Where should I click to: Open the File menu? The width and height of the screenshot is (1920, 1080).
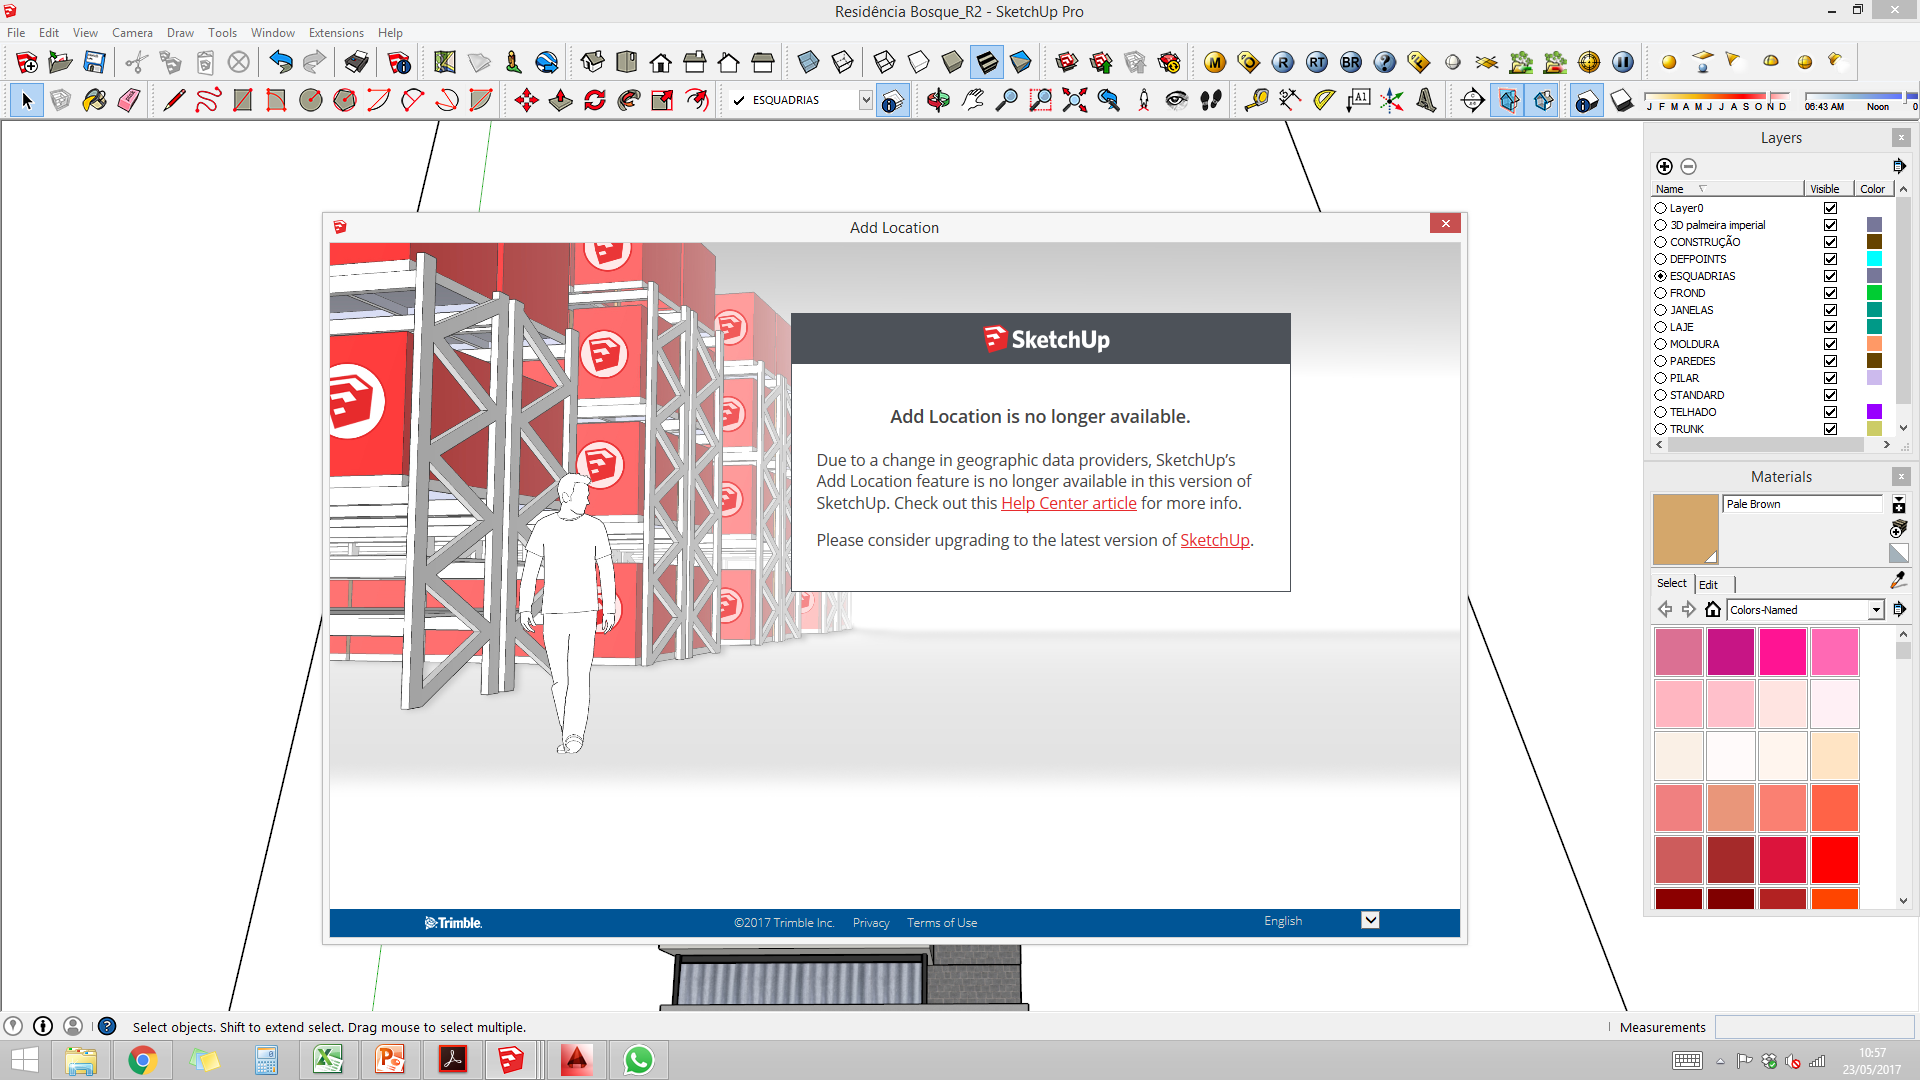pyautogui.click(x=16, y=33)
